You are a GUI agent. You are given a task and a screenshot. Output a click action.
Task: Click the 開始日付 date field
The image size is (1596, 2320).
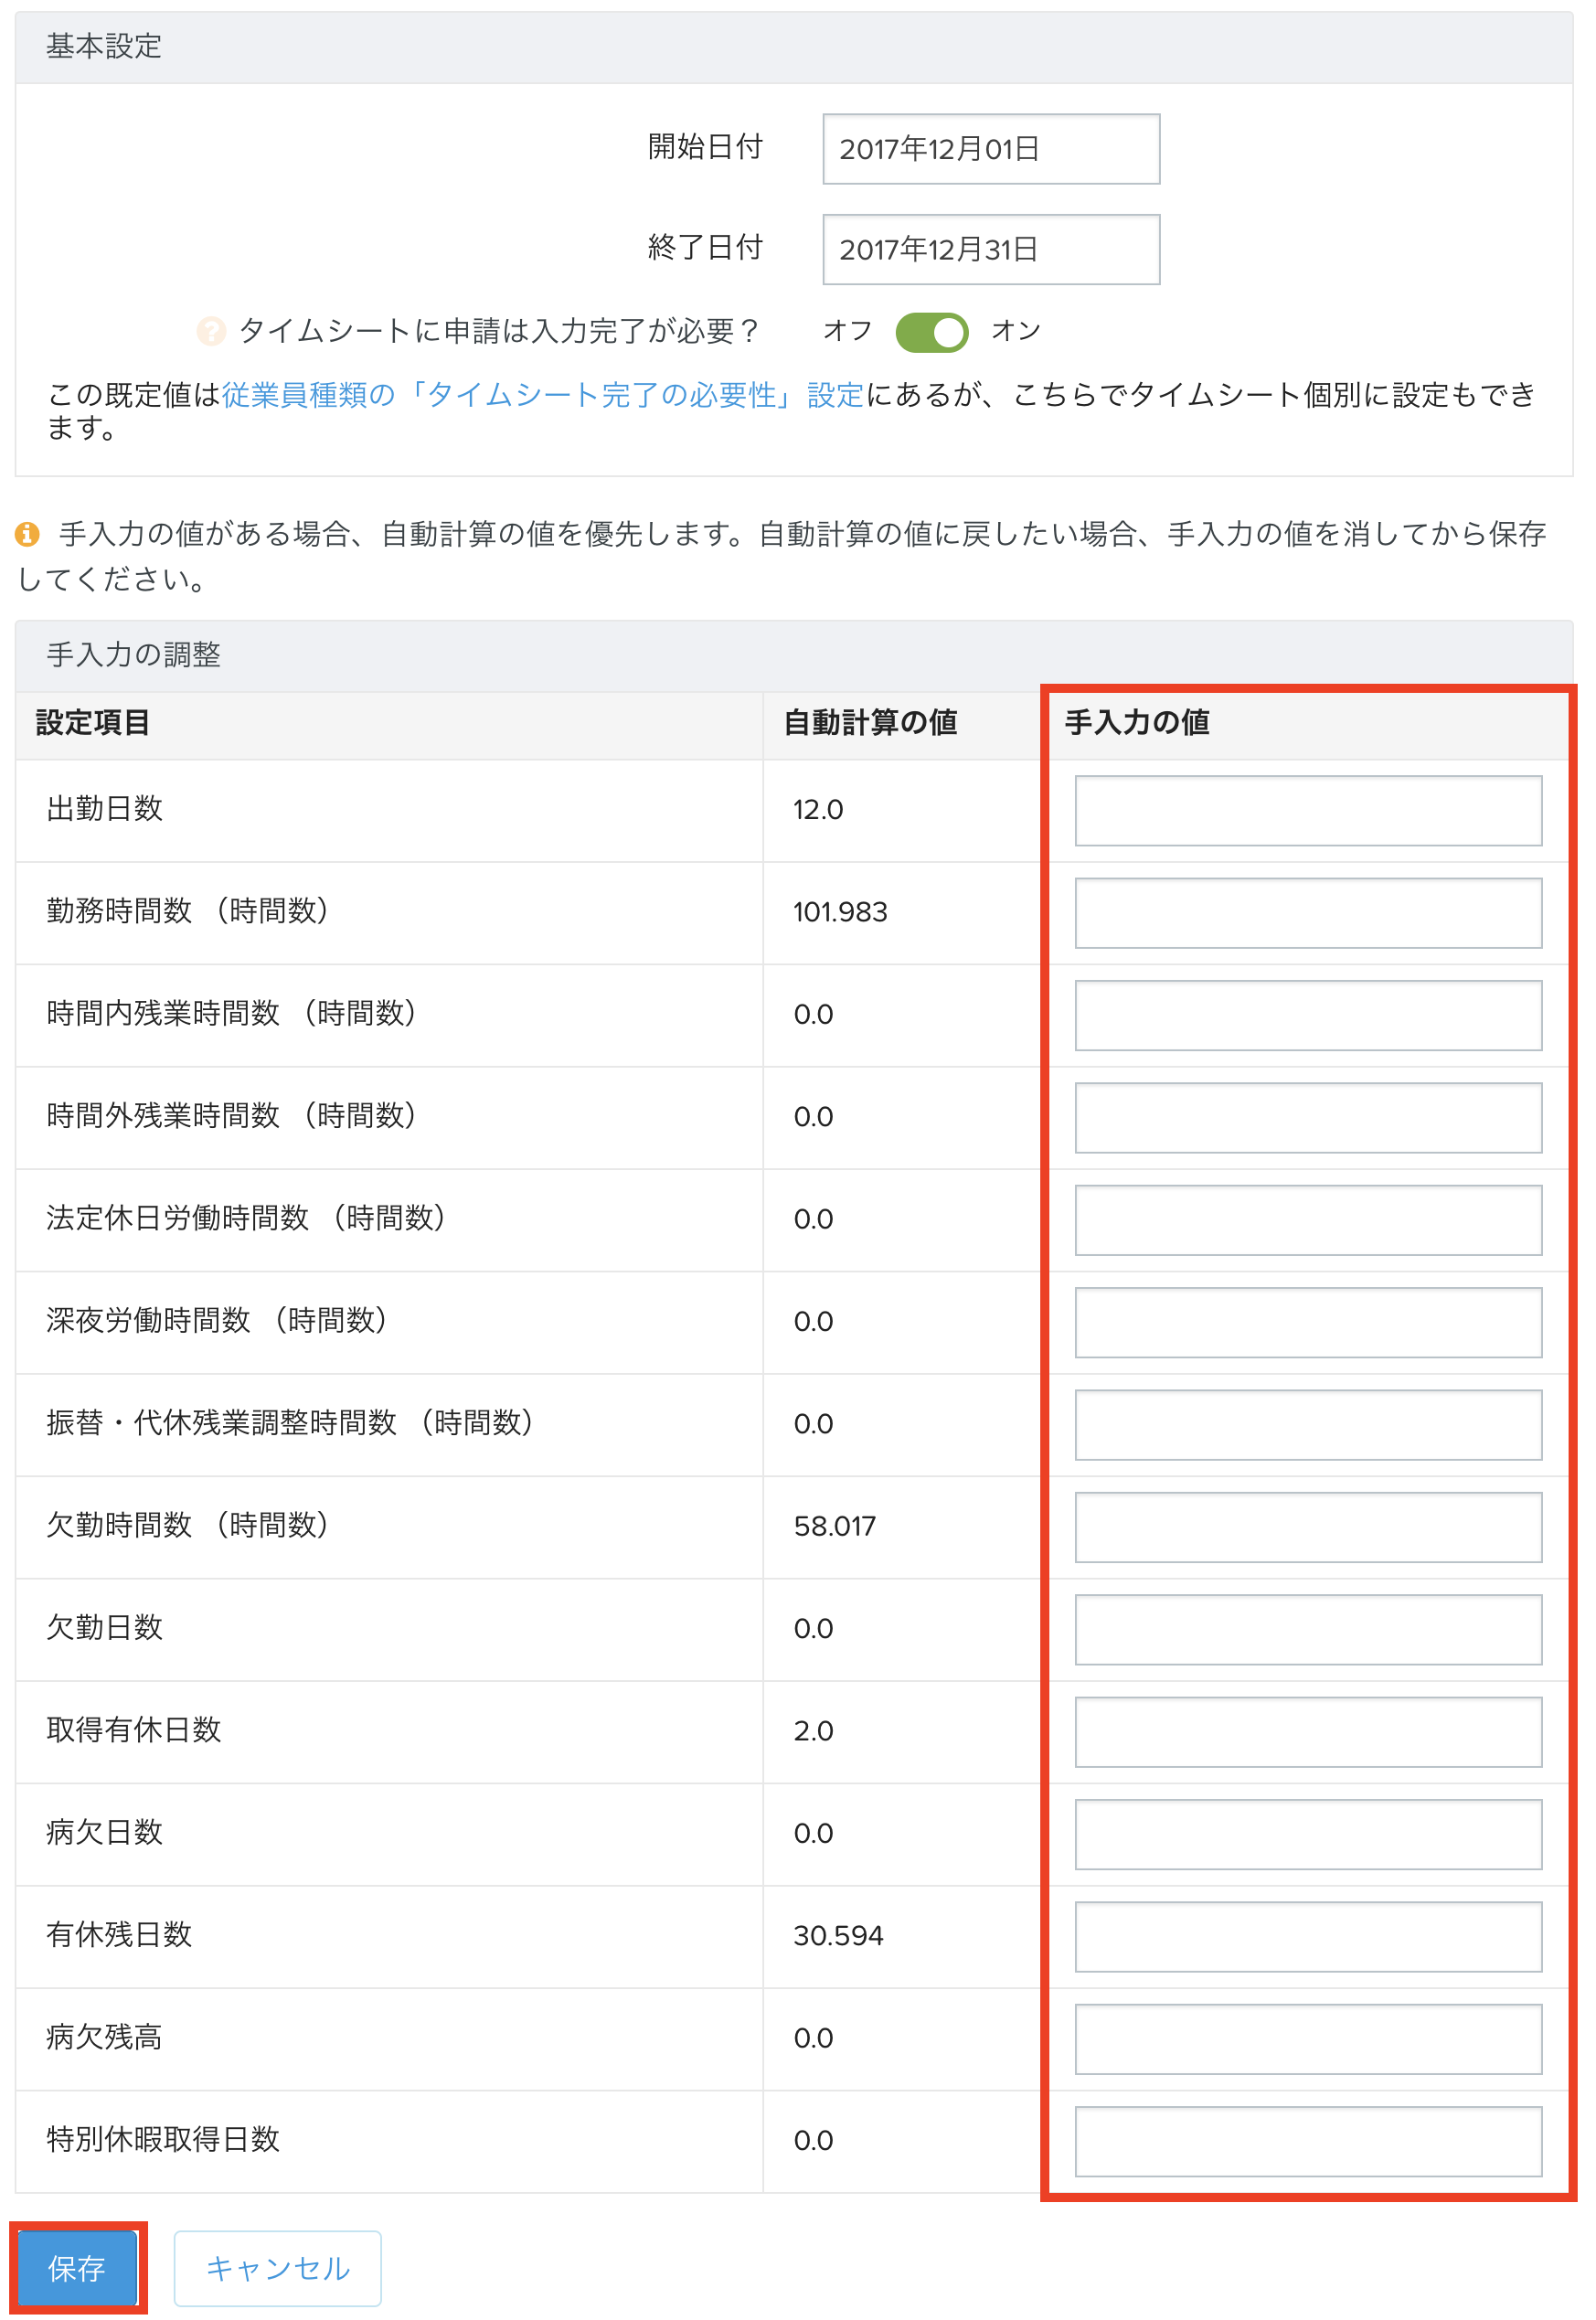(x=990, y=149)
